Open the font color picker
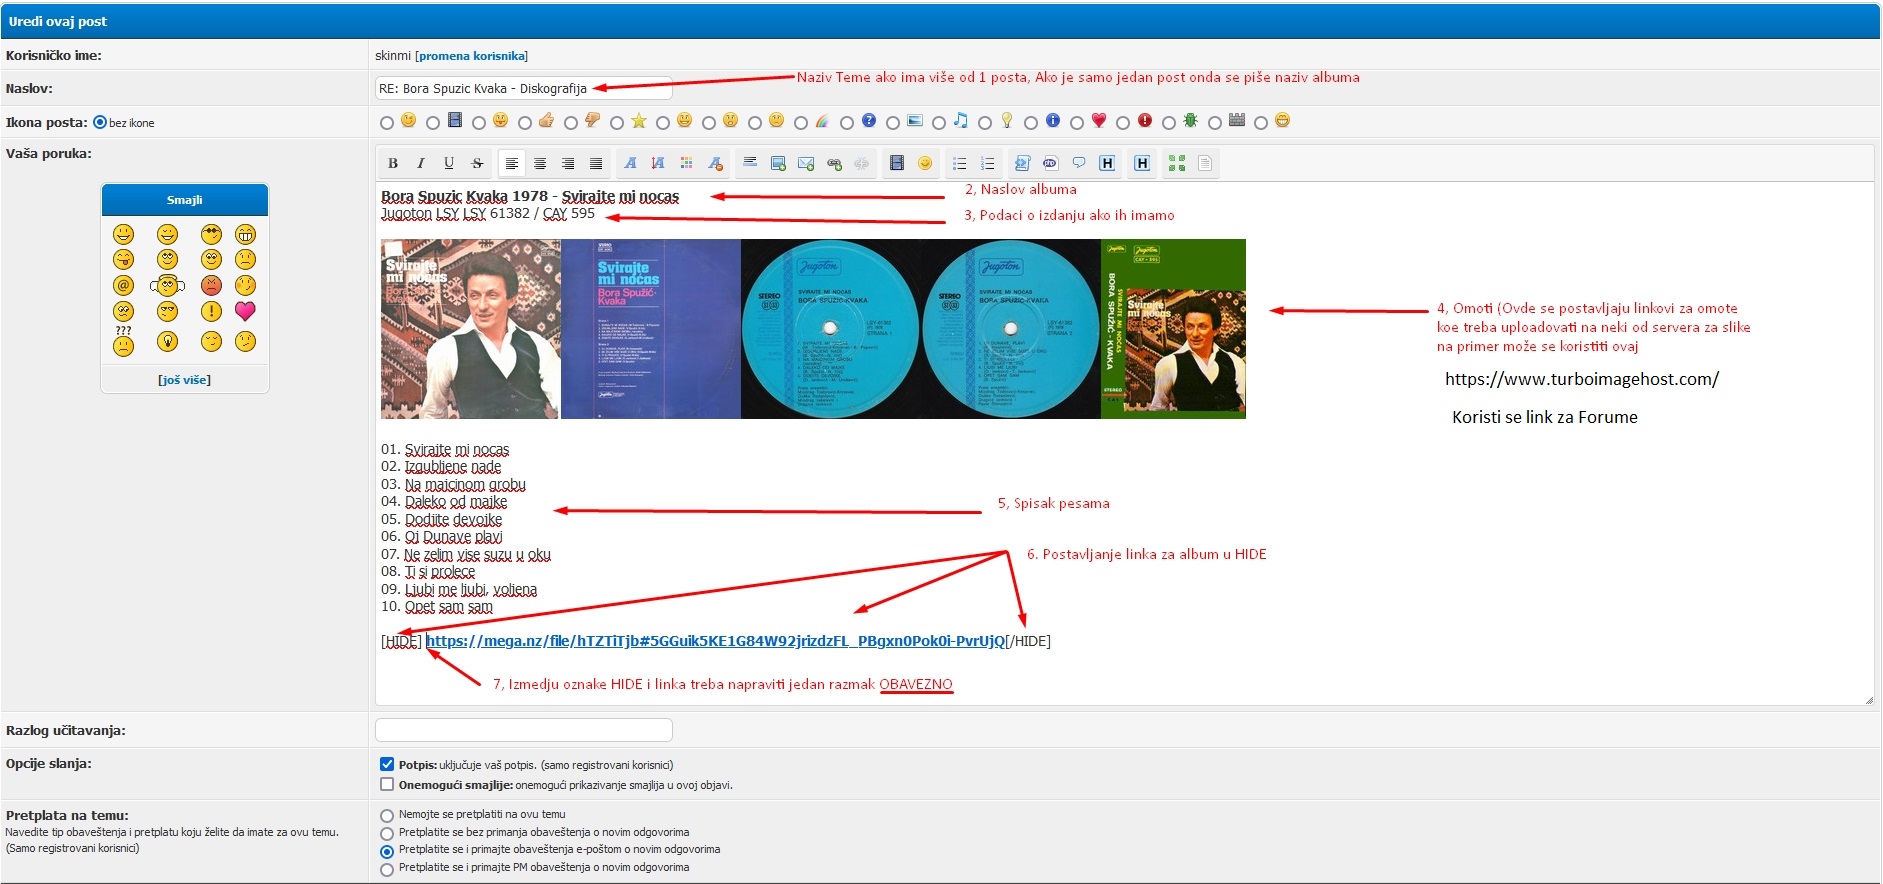This screenshot has width=1883, height=884. click(686, 163)
